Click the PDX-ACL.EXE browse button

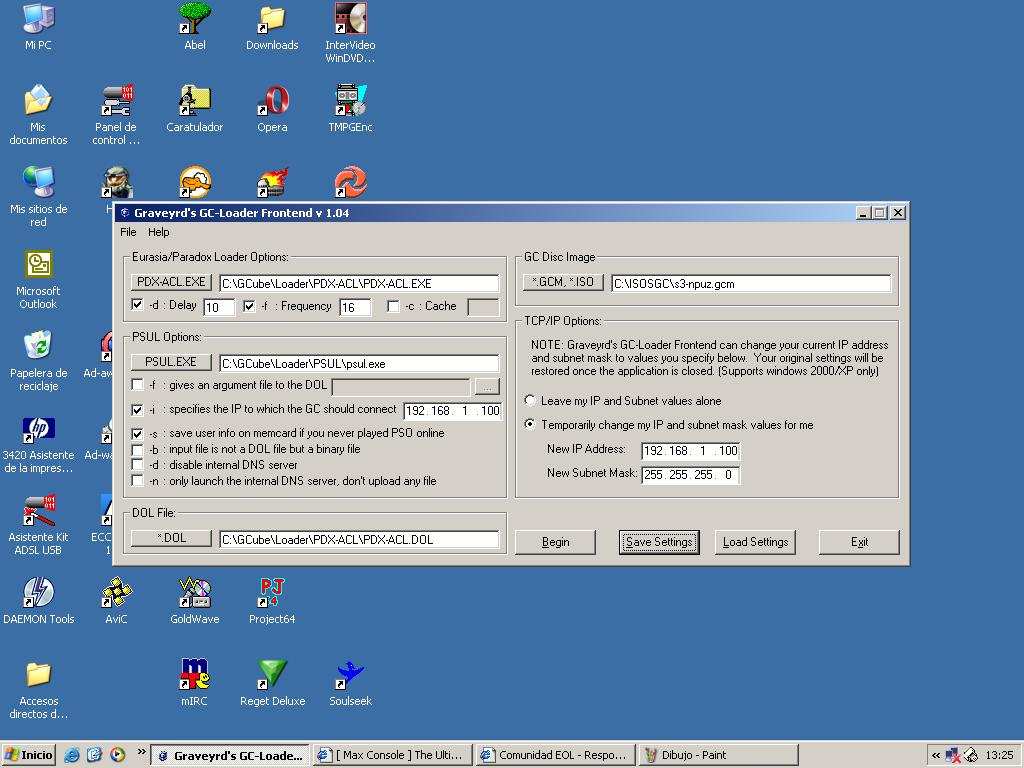pyautogui.click(x=171, y=282)
